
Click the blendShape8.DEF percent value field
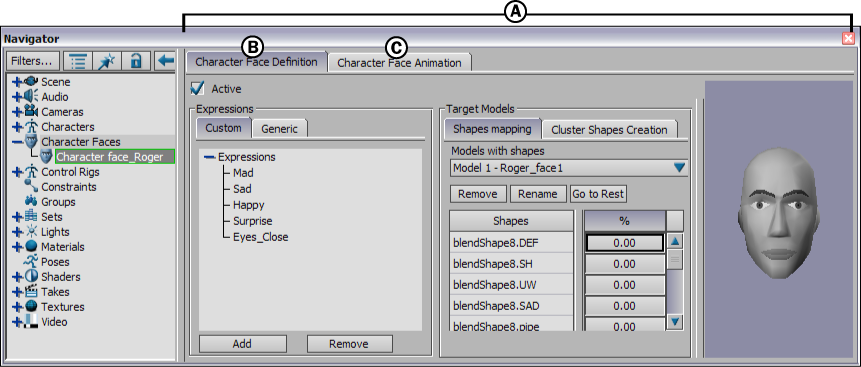point(624,243)
